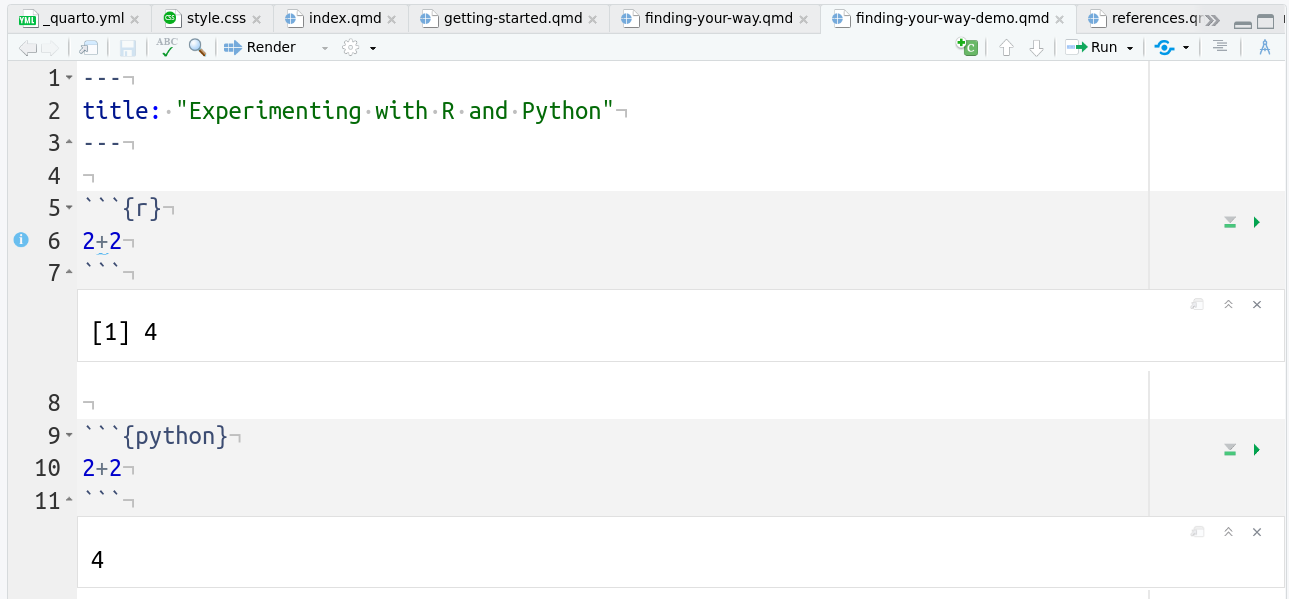Screen dimensions: 1289x599
Task: Collapse the python chunk output
Action: [1228, 533]
